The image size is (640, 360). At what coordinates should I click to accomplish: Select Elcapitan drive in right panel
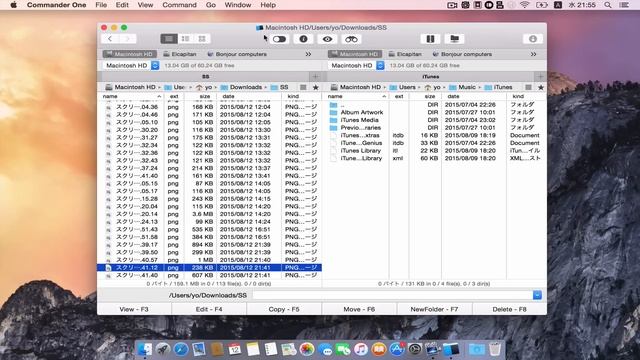point(405,54)
